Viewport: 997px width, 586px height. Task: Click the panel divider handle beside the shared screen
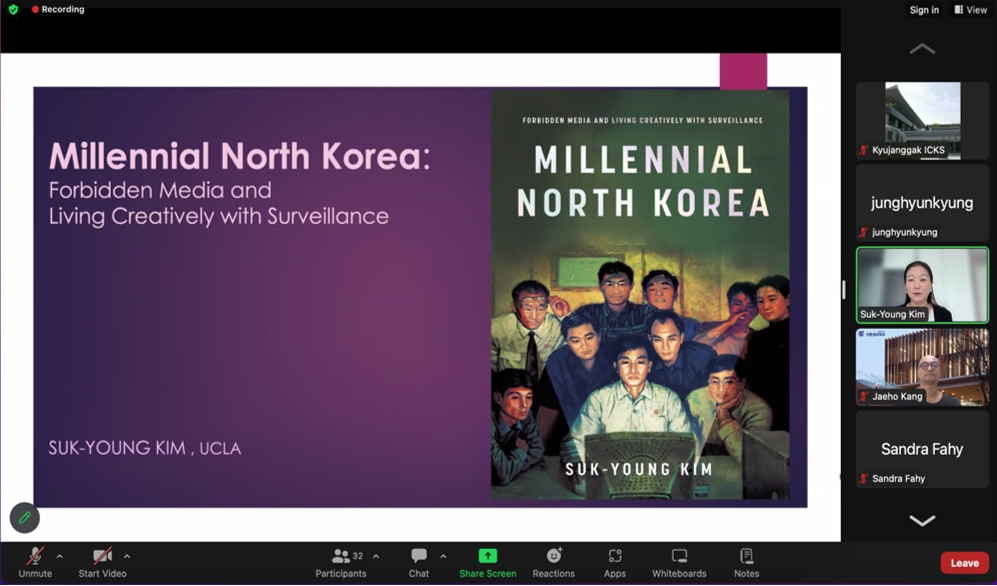click(844, 290)
